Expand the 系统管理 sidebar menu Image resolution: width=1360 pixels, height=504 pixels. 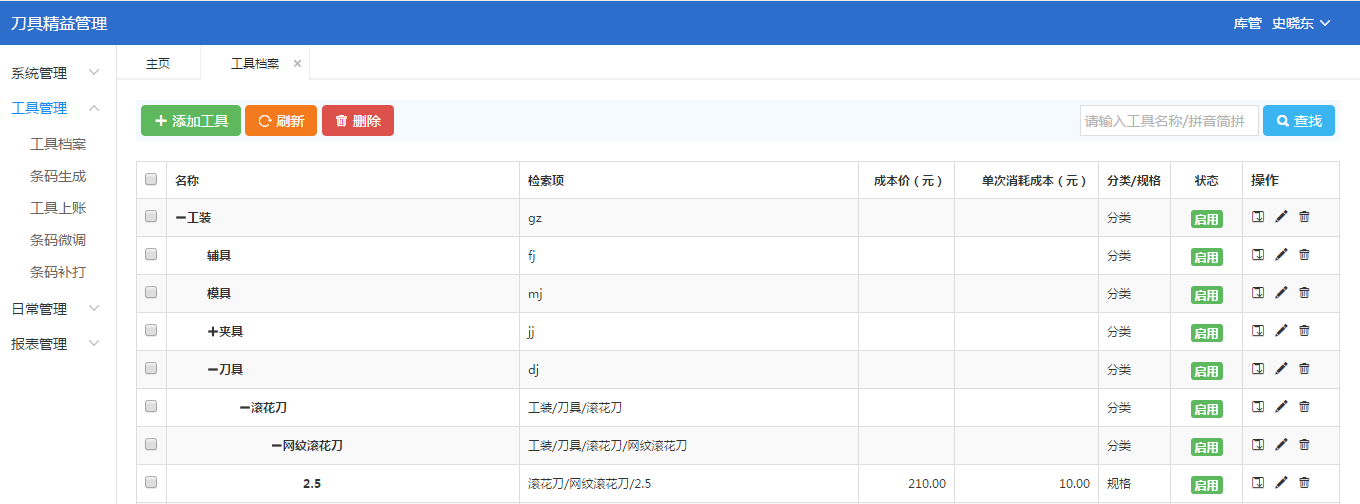click(55, 73)
